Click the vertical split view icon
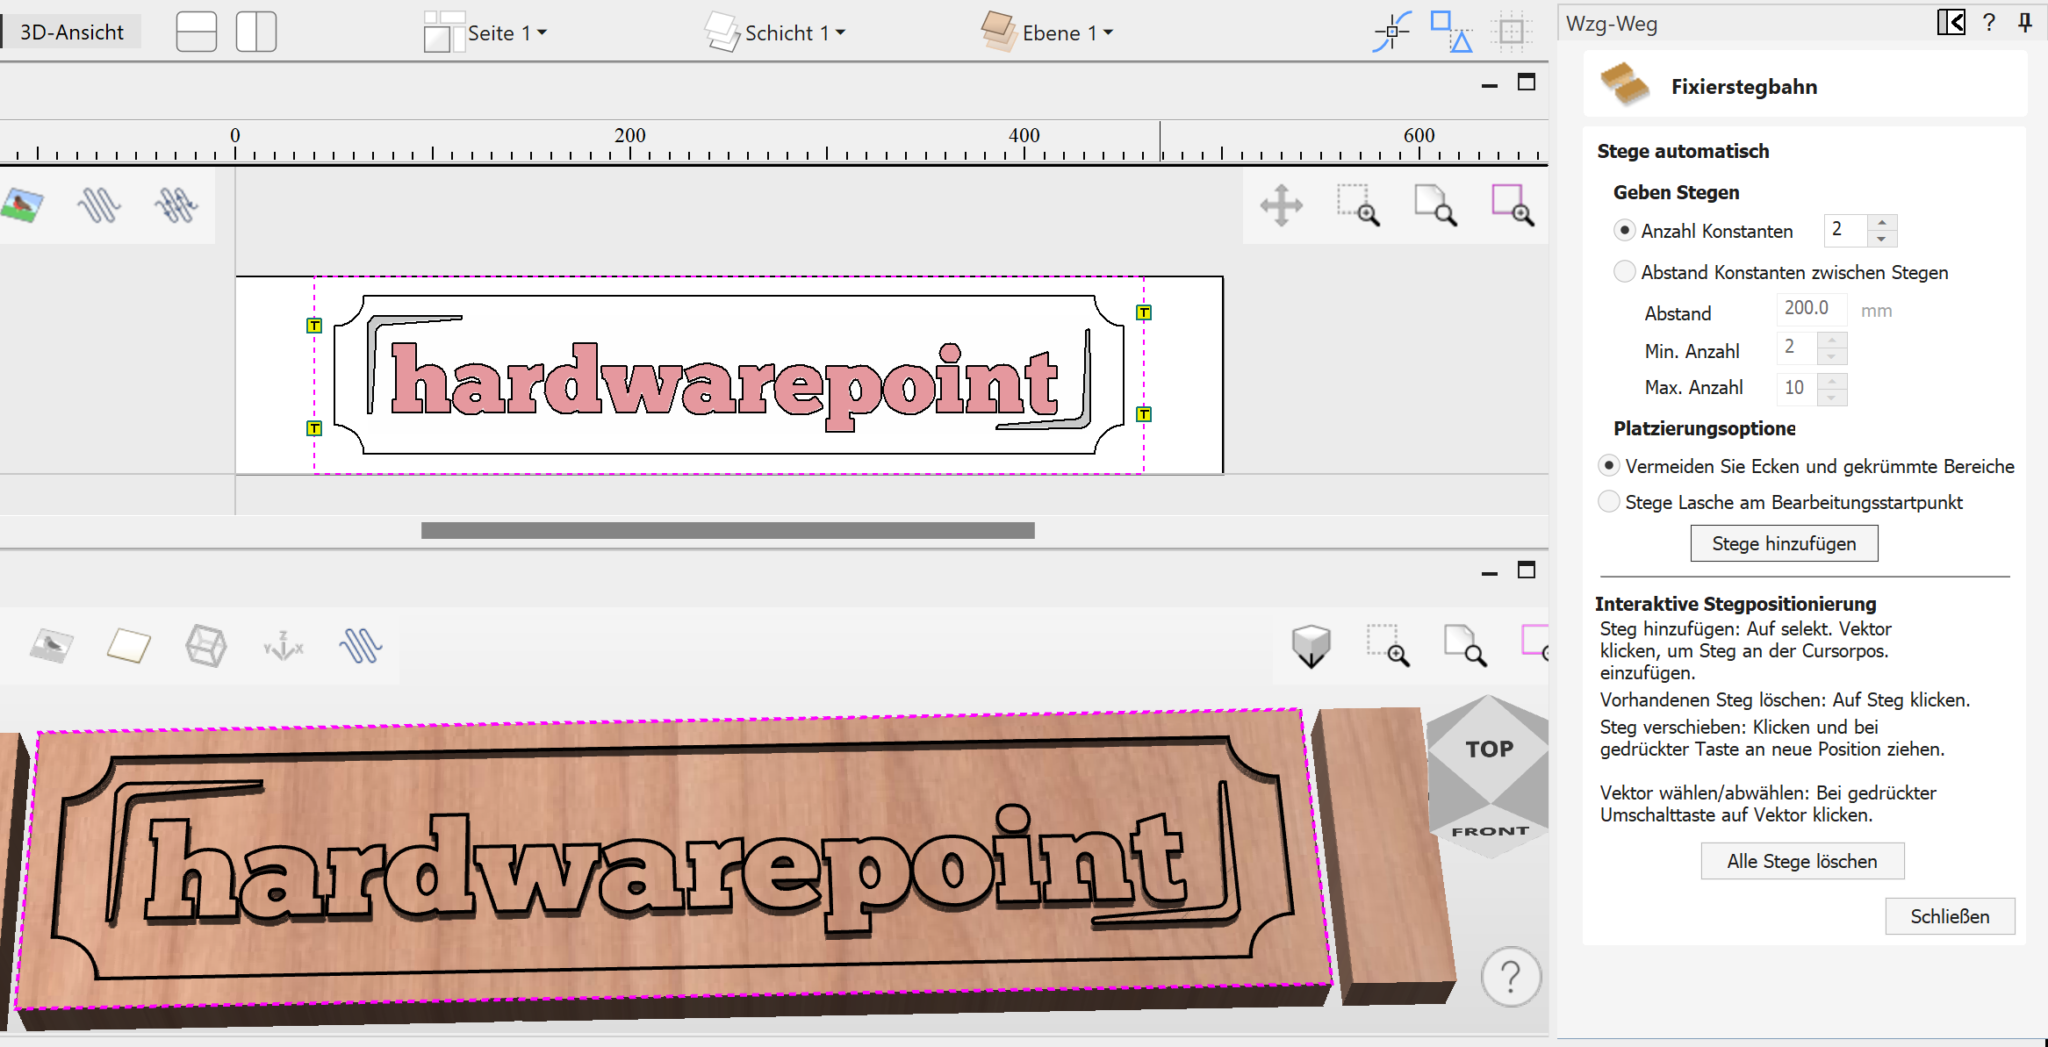Image resolution: width=2048 pixels, height=1047 pixels. (x=256, y=32)
